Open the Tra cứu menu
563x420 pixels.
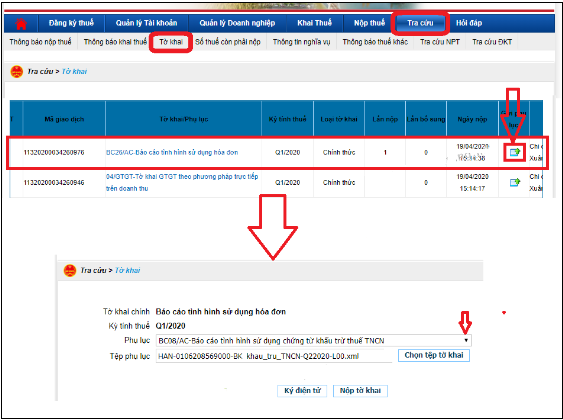tap(420, 23)
